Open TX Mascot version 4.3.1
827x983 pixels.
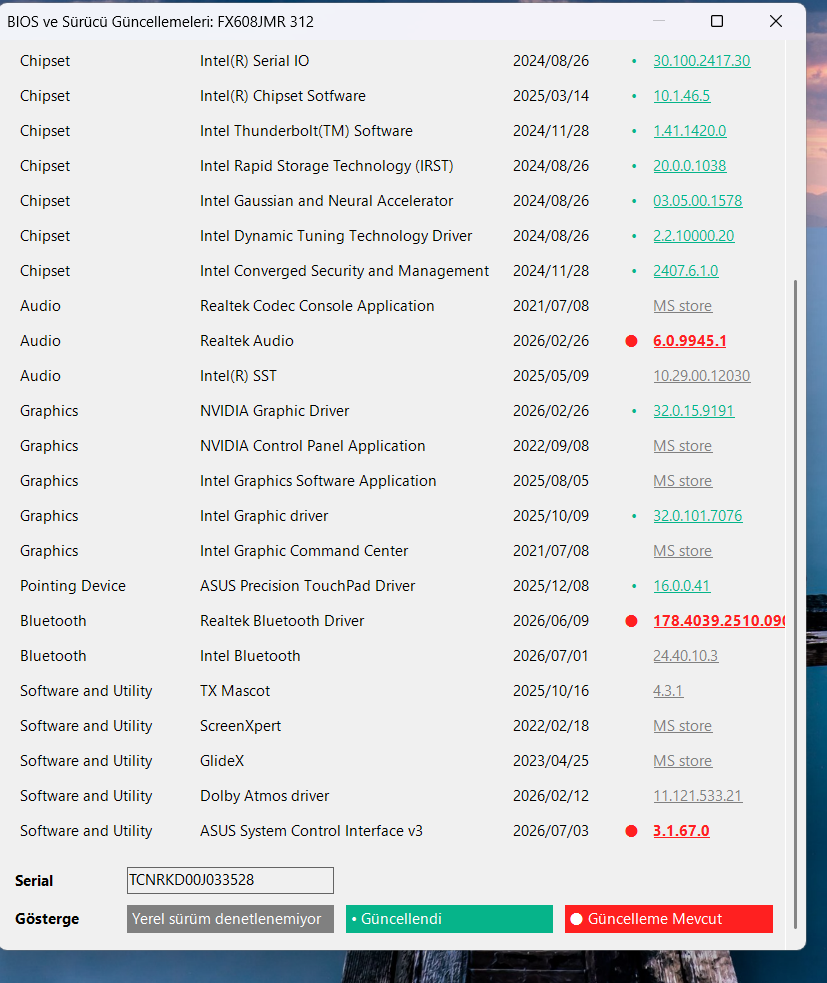(668, 691)
